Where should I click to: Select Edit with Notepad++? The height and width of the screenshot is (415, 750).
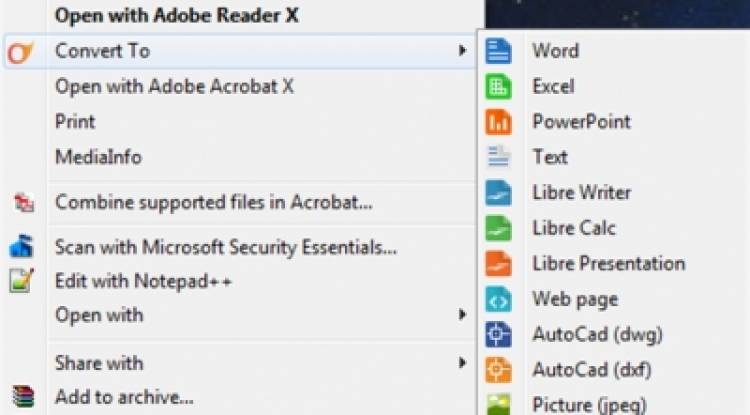pos(143,281)
